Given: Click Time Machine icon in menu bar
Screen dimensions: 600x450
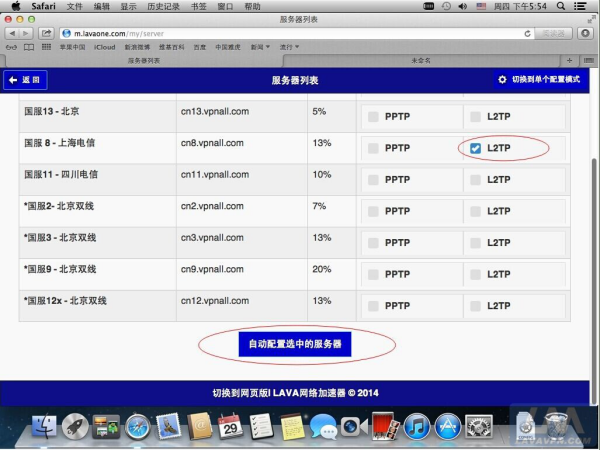Looking at the screenshot, I should [x=446, y=6].
